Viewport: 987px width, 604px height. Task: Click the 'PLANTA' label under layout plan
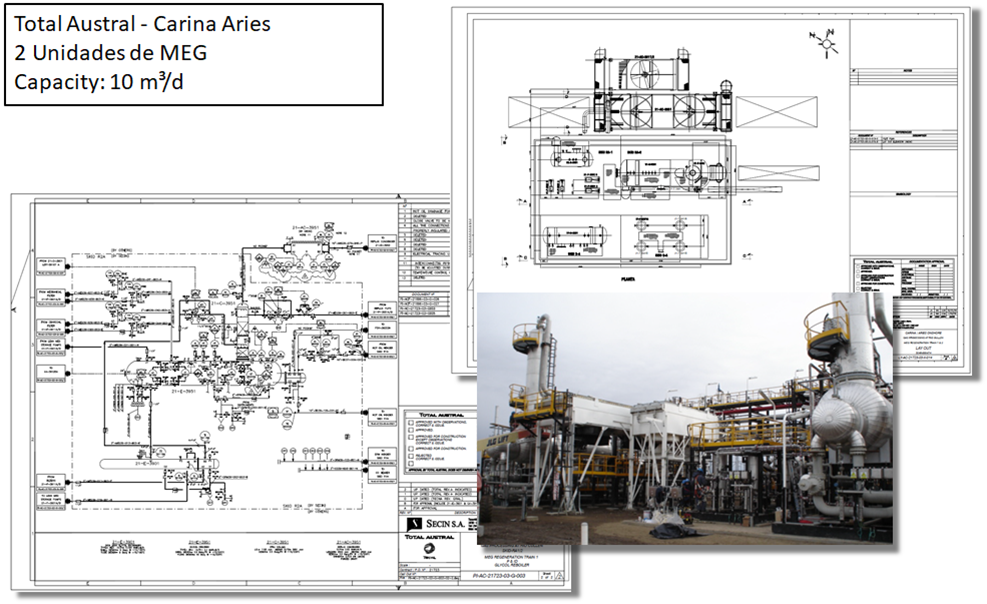pyautogui.click(x=628, y=279)
